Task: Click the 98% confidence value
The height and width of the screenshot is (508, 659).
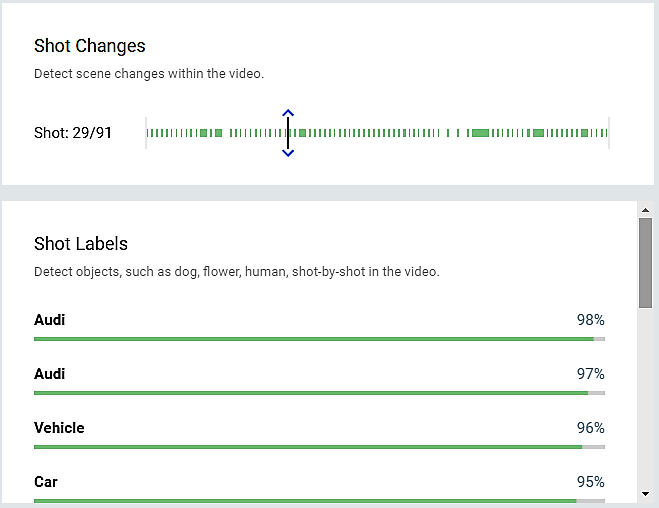Action: pos(590,320)
